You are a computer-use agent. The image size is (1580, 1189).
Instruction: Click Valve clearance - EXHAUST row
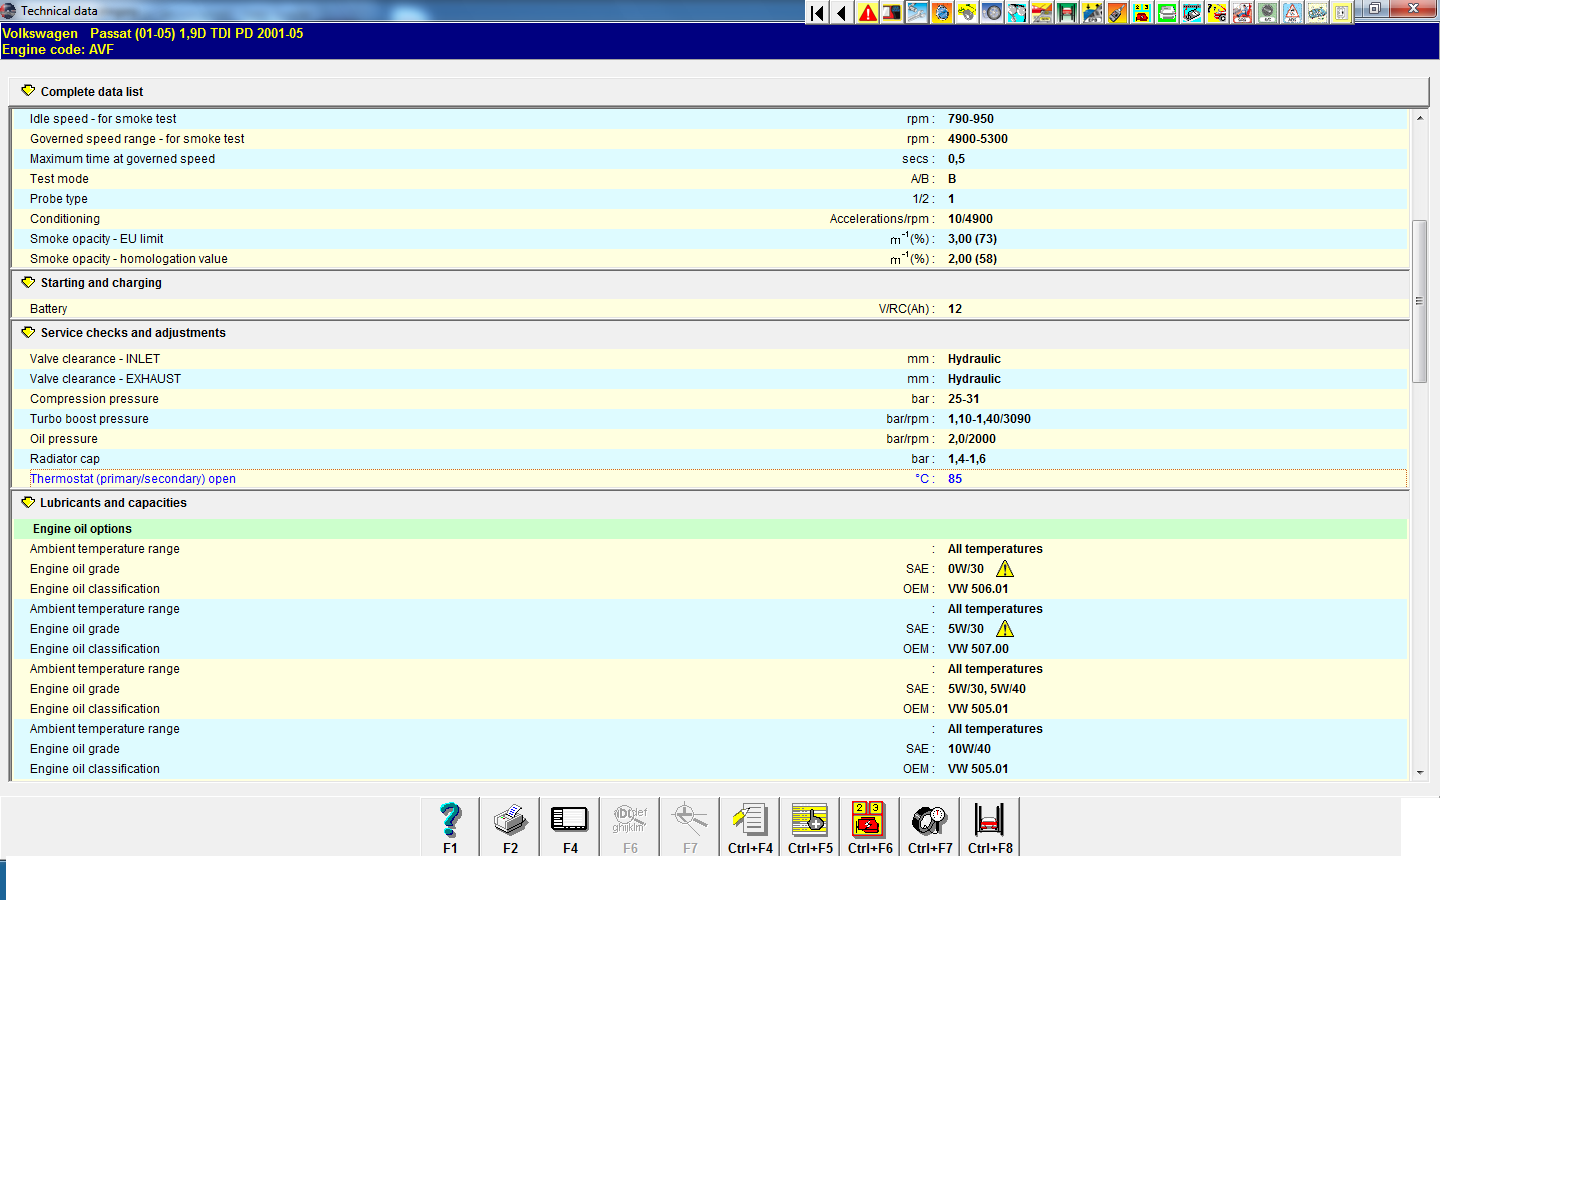click(x=710, y=379)
